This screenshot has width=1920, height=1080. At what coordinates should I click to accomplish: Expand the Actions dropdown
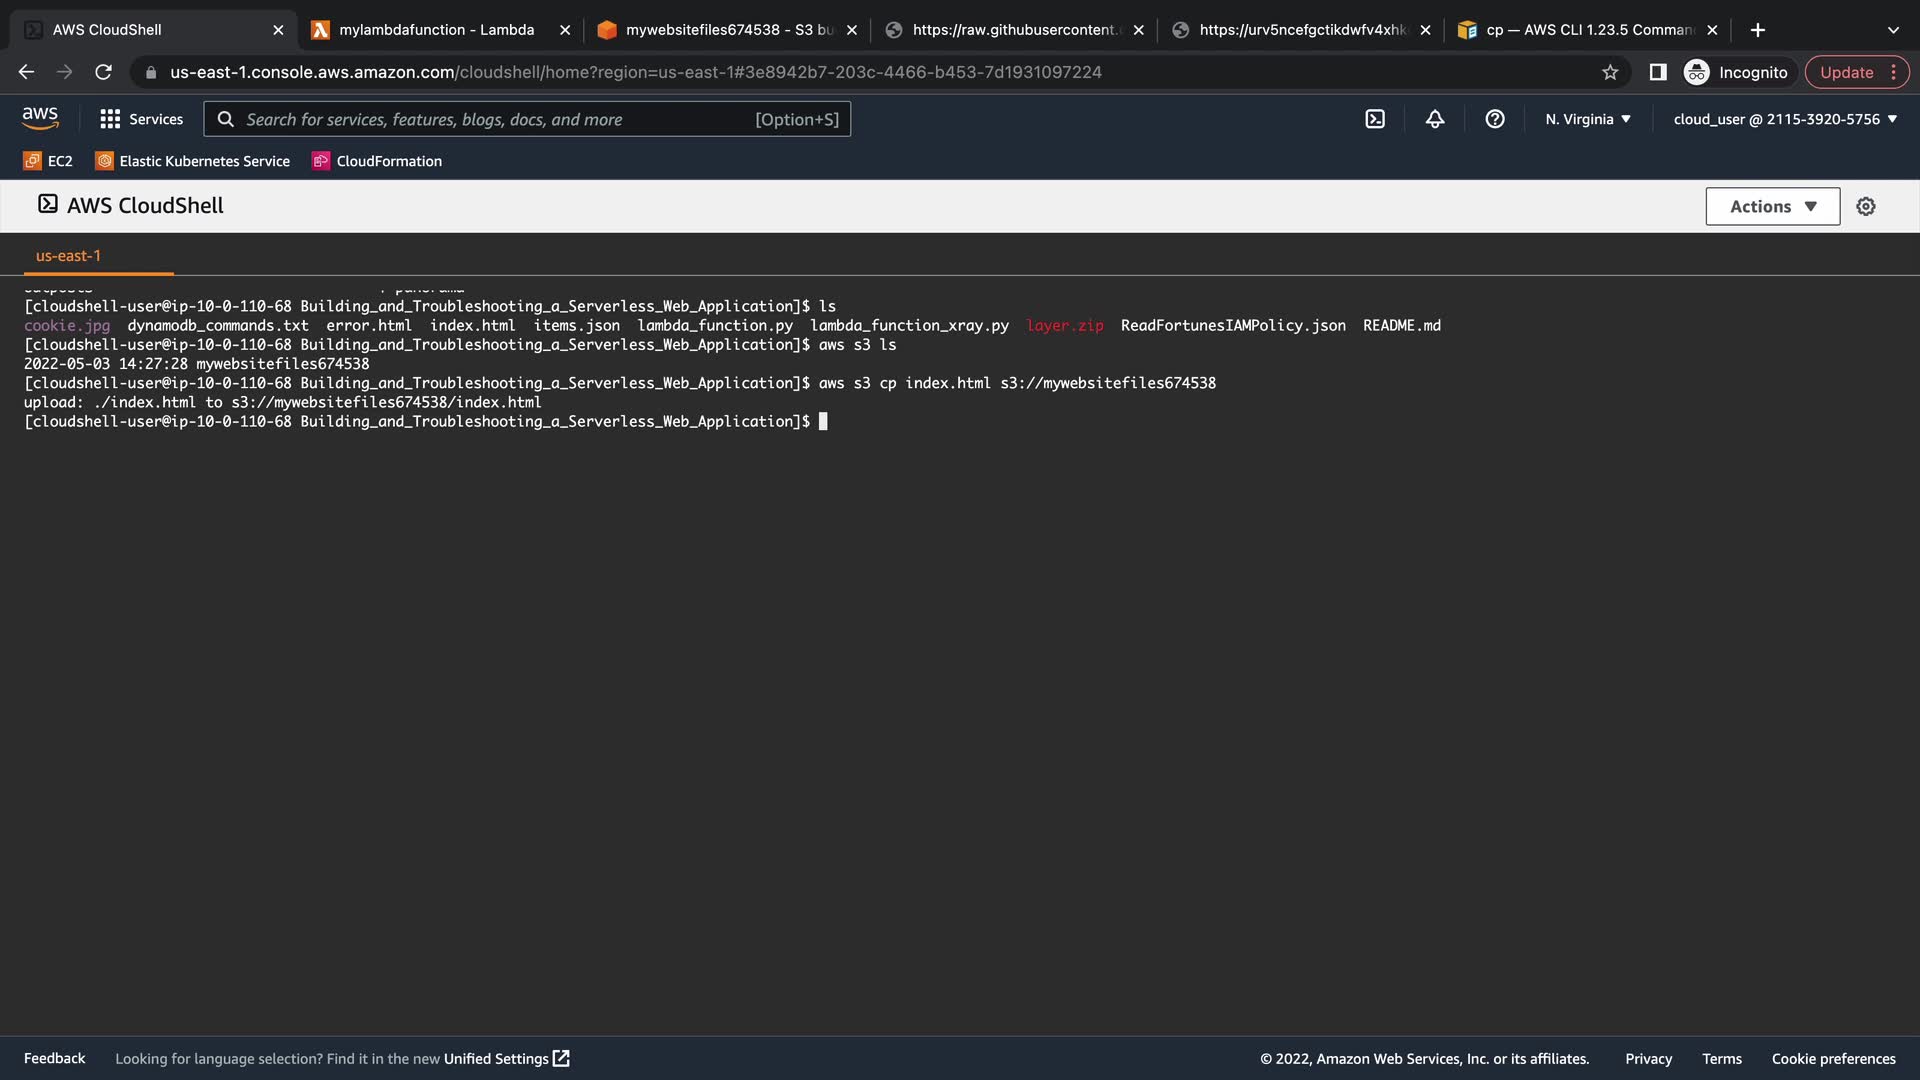tap(1772, 206)
